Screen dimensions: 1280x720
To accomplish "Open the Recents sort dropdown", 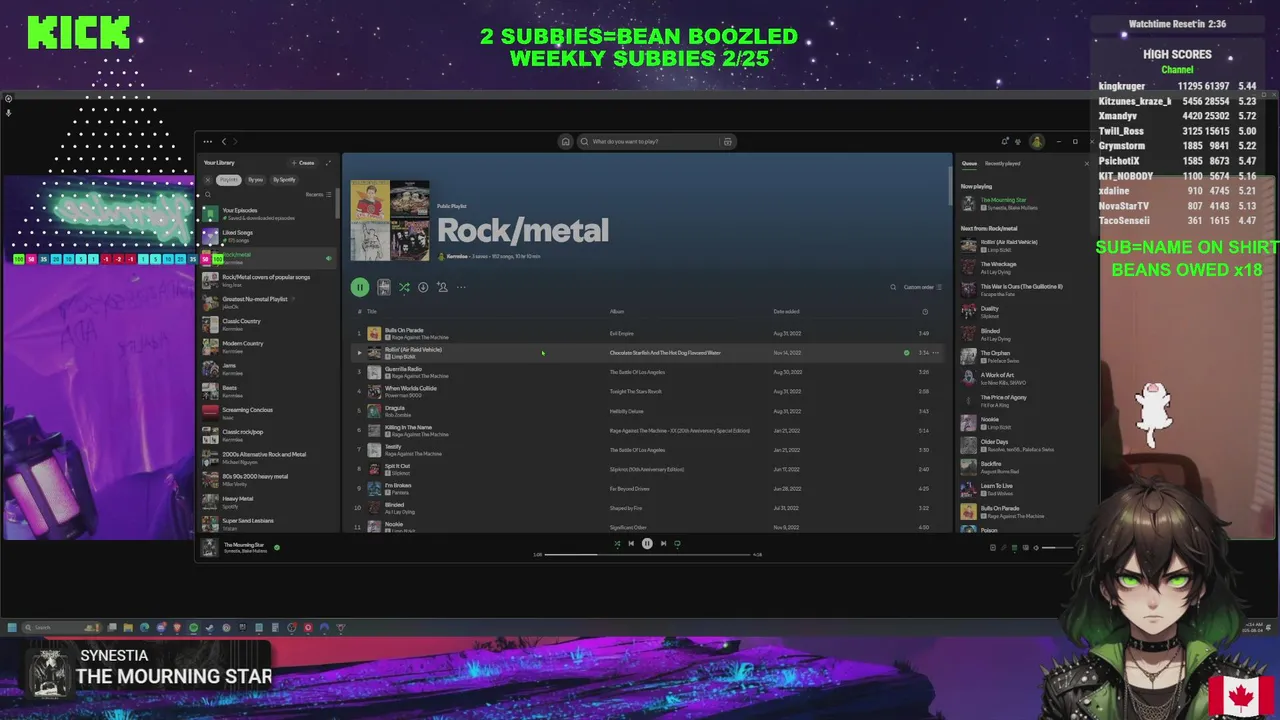I will [318, 194].
